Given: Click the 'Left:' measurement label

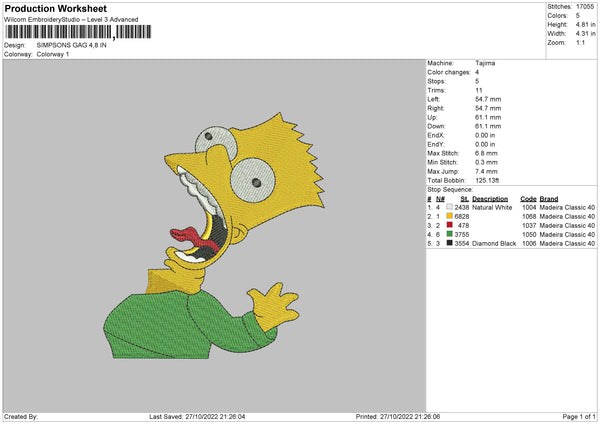Looking at the screenshot, I should click(x=434, y=99).
